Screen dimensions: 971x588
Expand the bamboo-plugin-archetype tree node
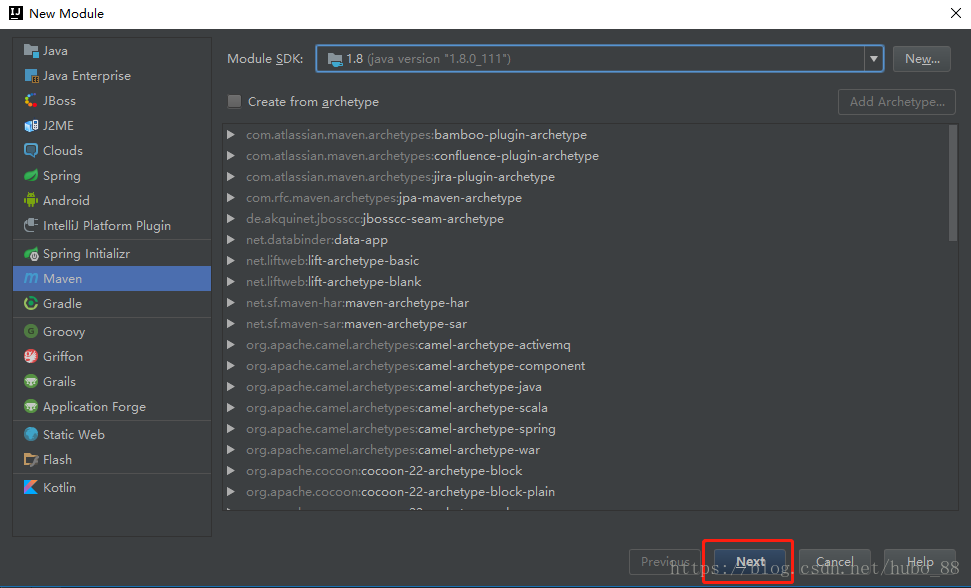pos(231,135)
